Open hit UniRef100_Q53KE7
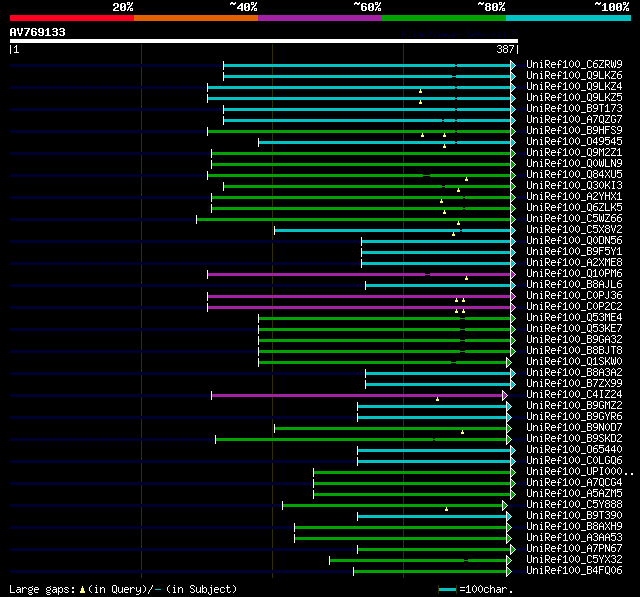This screenshot has height=597, width=640. point(574,329)
